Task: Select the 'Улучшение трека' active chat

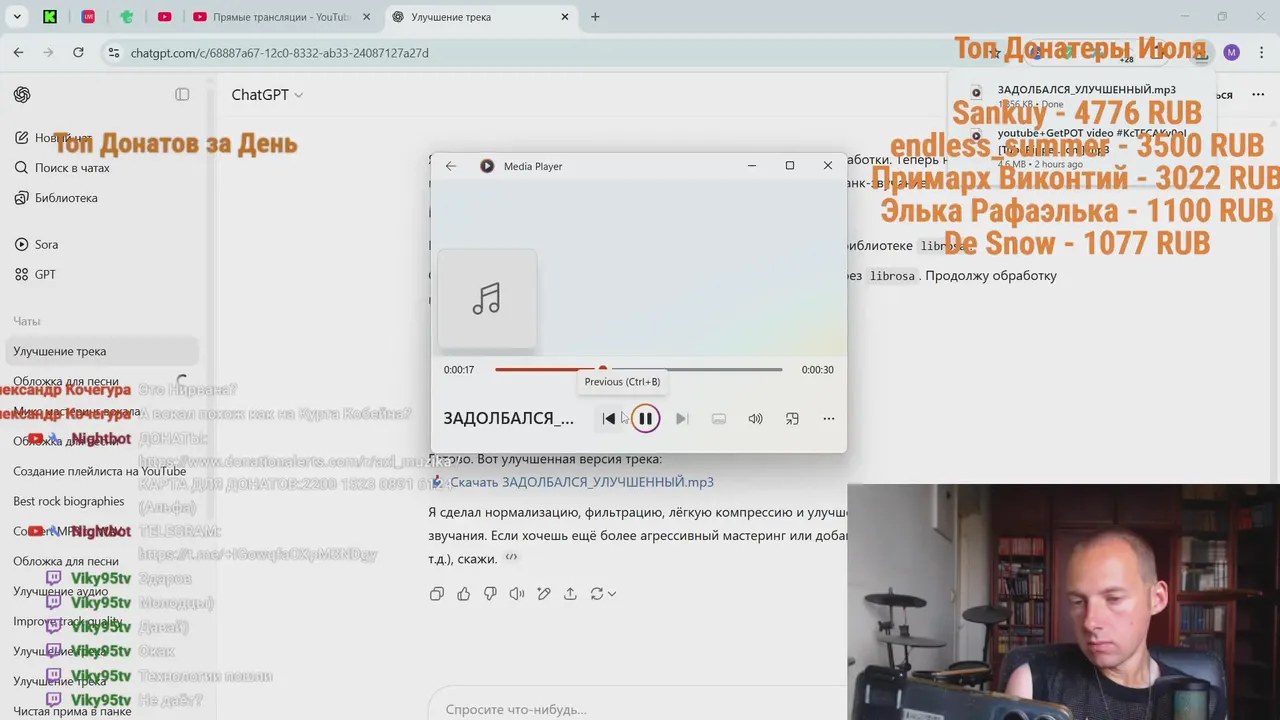Action: pyautogui.click(x=104, y=351)
